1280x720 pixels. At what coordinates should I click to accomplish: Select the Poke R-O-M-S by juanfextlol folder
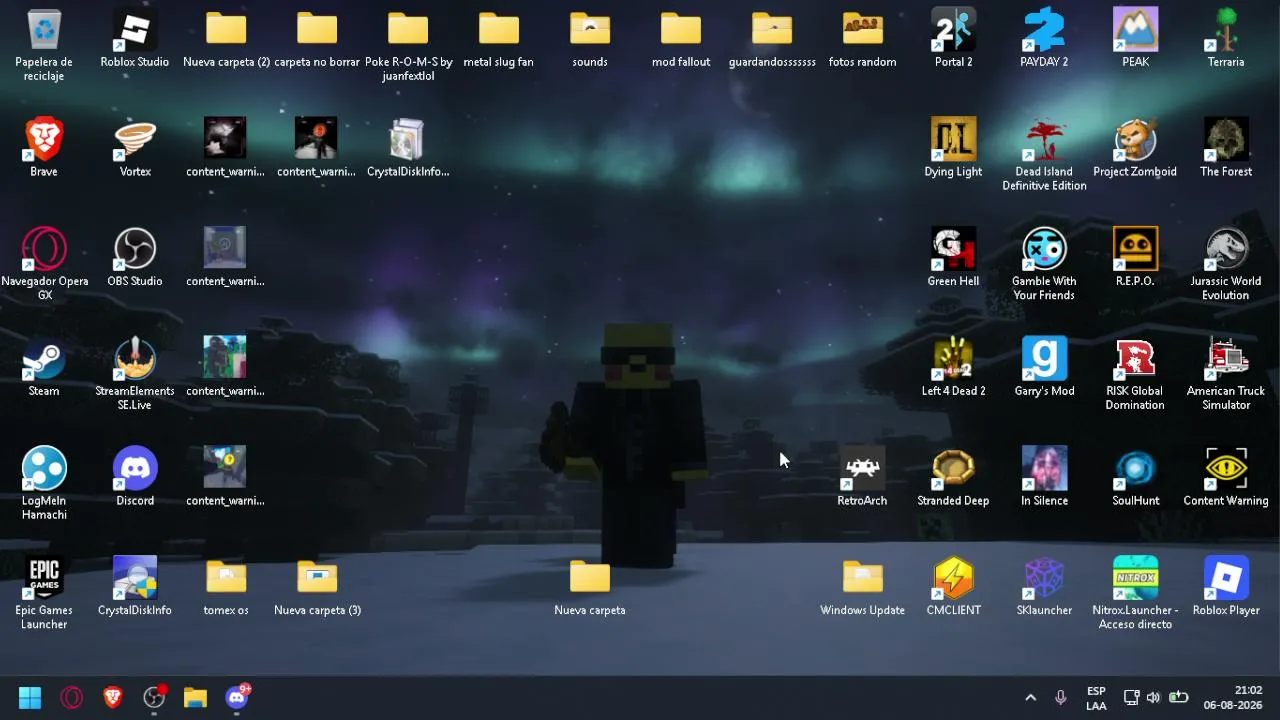tap(408, 45)
